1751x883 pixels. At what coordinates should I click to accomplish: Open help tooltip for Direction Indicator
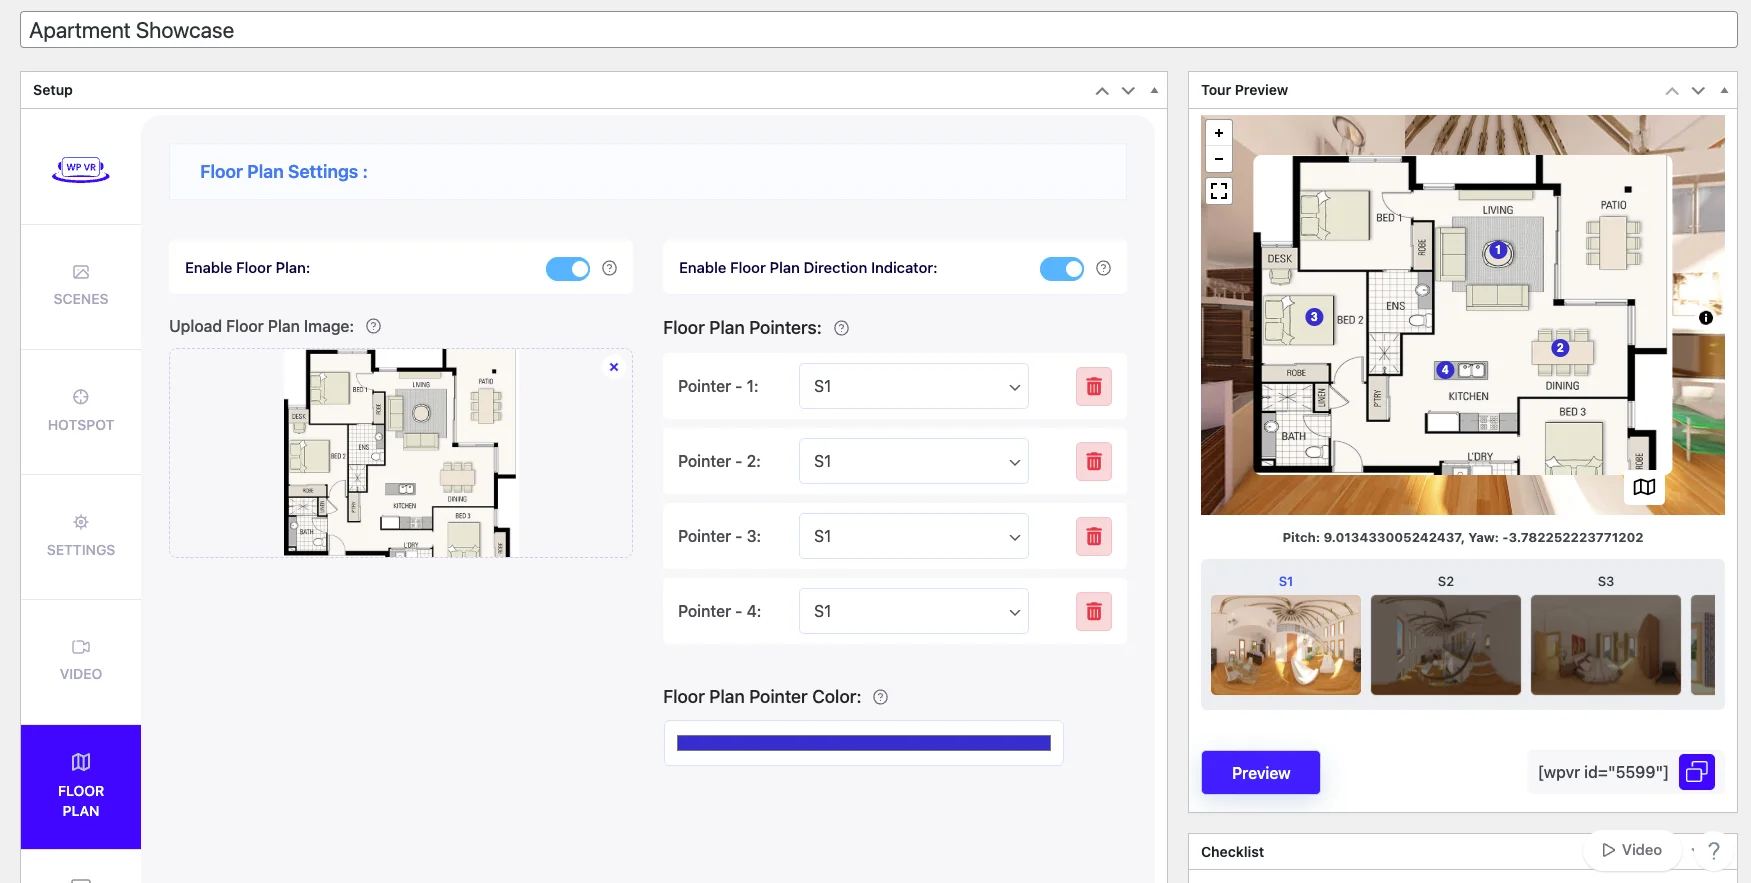coord(1104,268)
